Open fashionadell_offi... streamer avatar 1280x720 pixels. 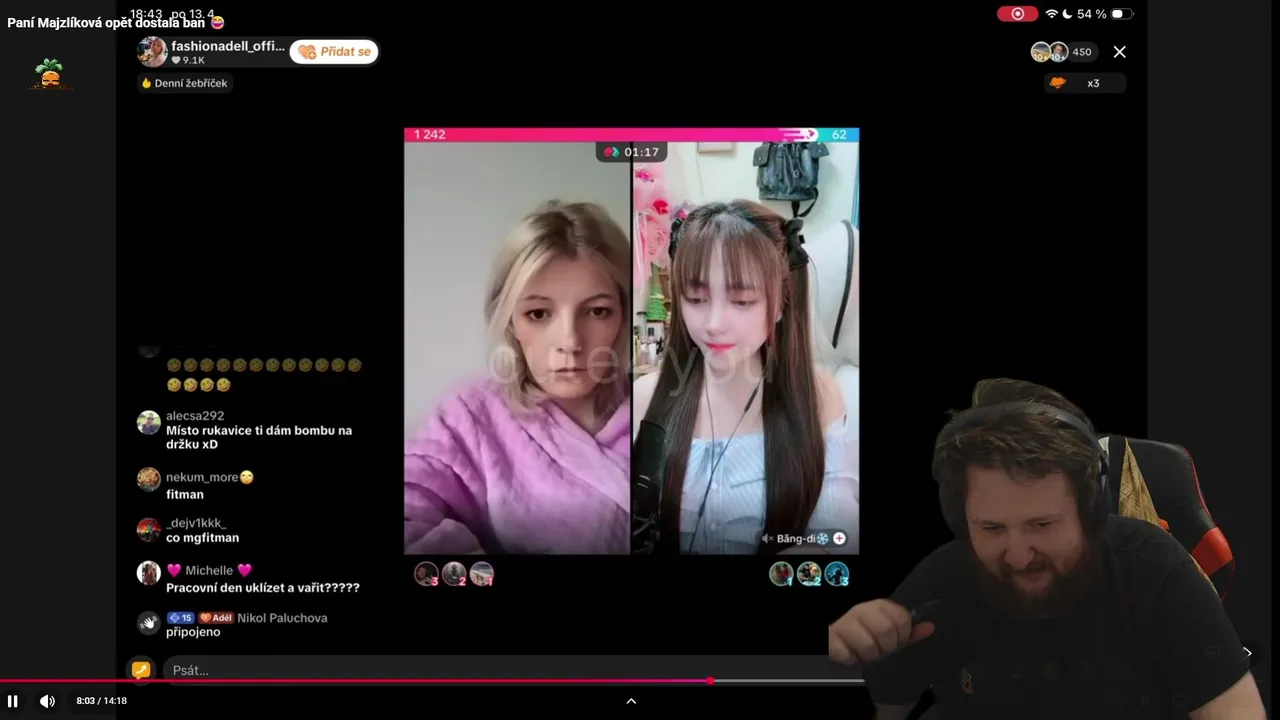[152, 52]
